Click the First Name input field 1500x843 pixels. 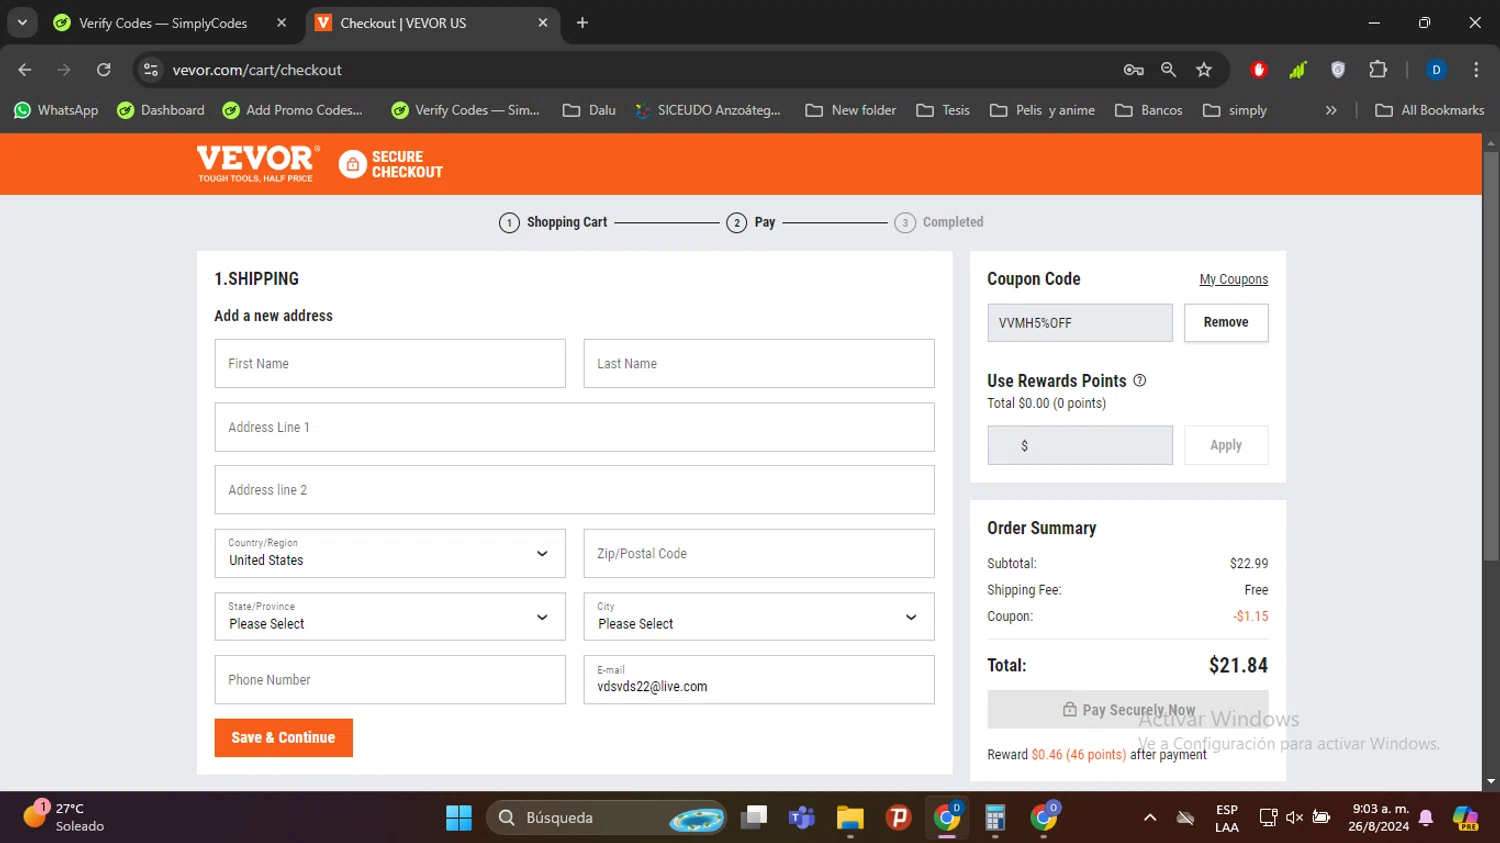click(390, 364)
